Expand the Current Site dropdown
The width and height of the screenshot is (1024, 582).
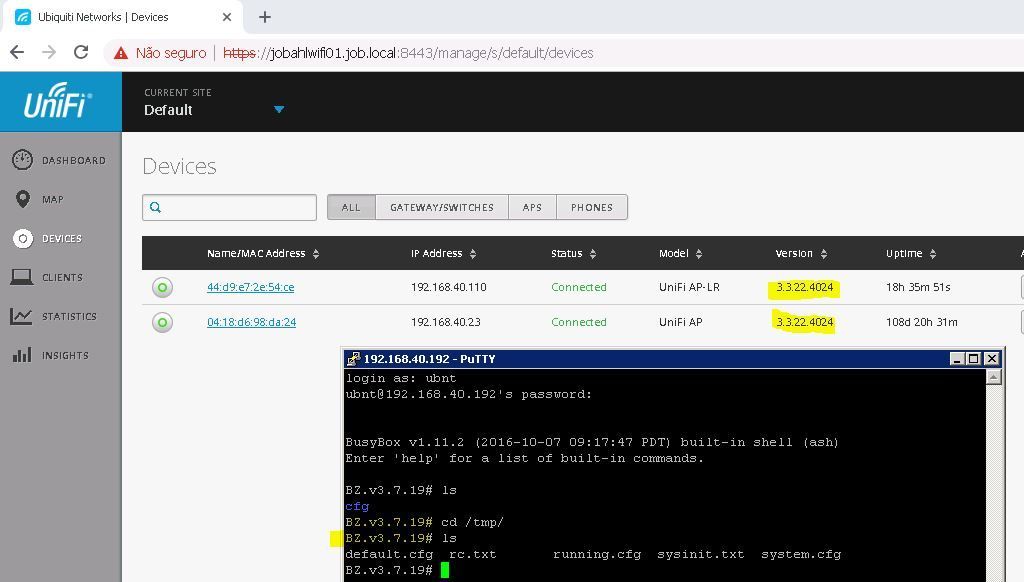279,109
